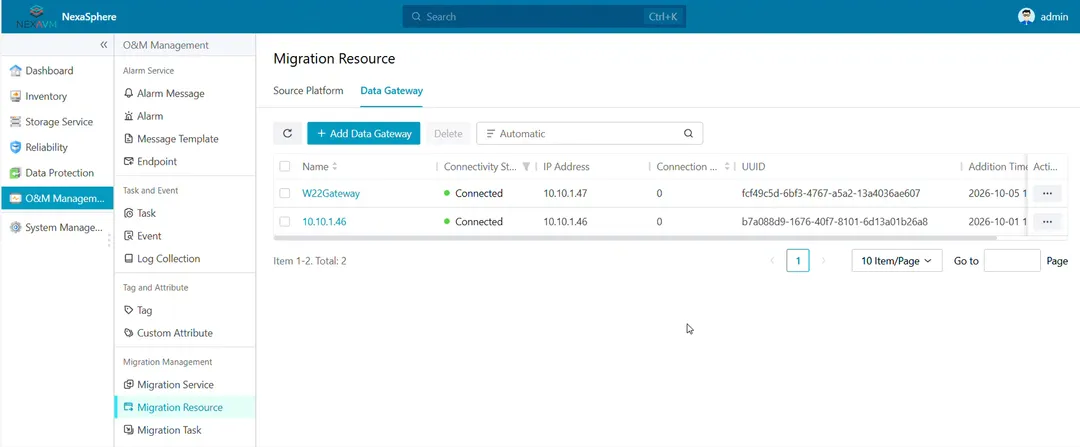Click the table's horizontal scrollbar
Image resolution: width=1080 pixels, height=447 pixels.
coord(635,238)
